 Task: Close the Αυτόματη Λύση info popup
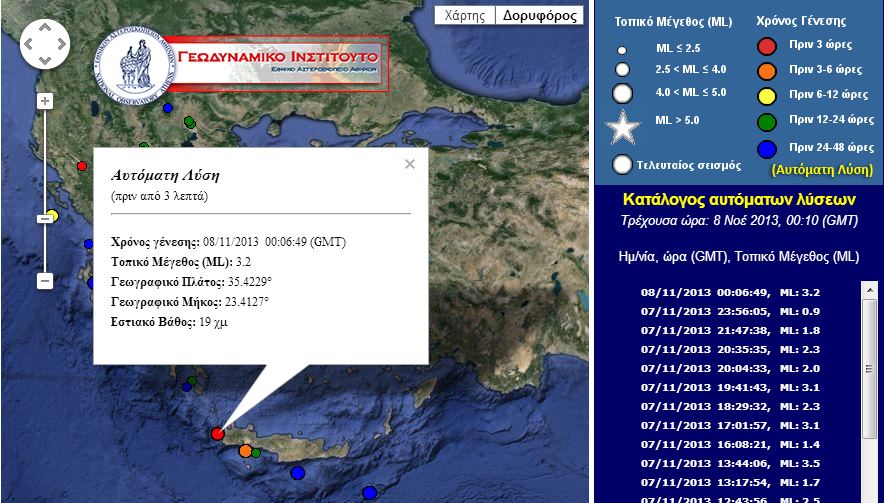click(409, 165)
